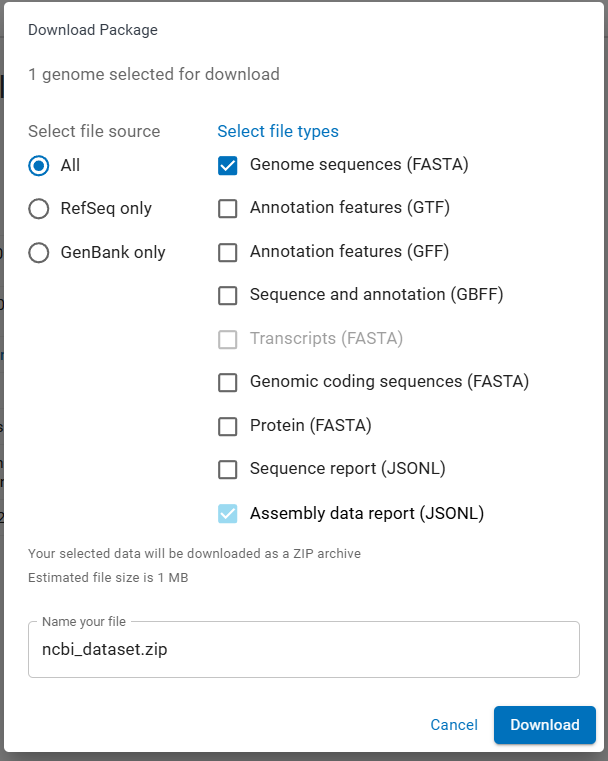Click the disabled Transcripts (FASTA) checkbox
The height and width of the screenshot is (761, 608).
tap(228, 339)
